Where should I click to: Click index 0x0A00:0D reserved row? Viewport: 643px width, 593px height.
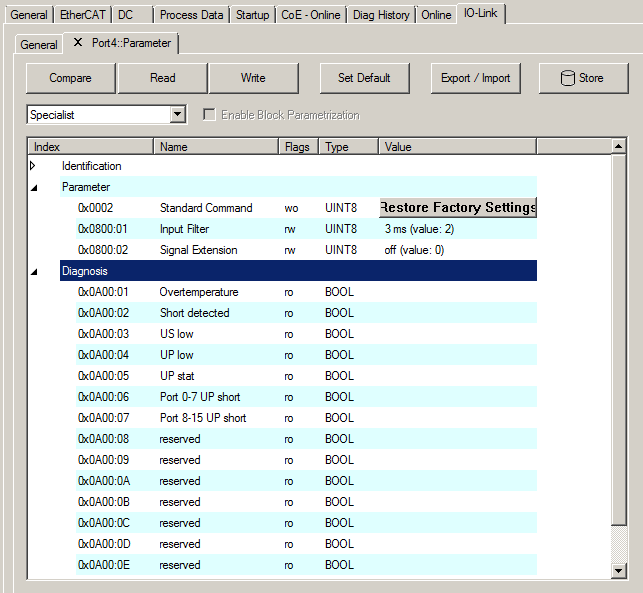[x=307, y=544]
